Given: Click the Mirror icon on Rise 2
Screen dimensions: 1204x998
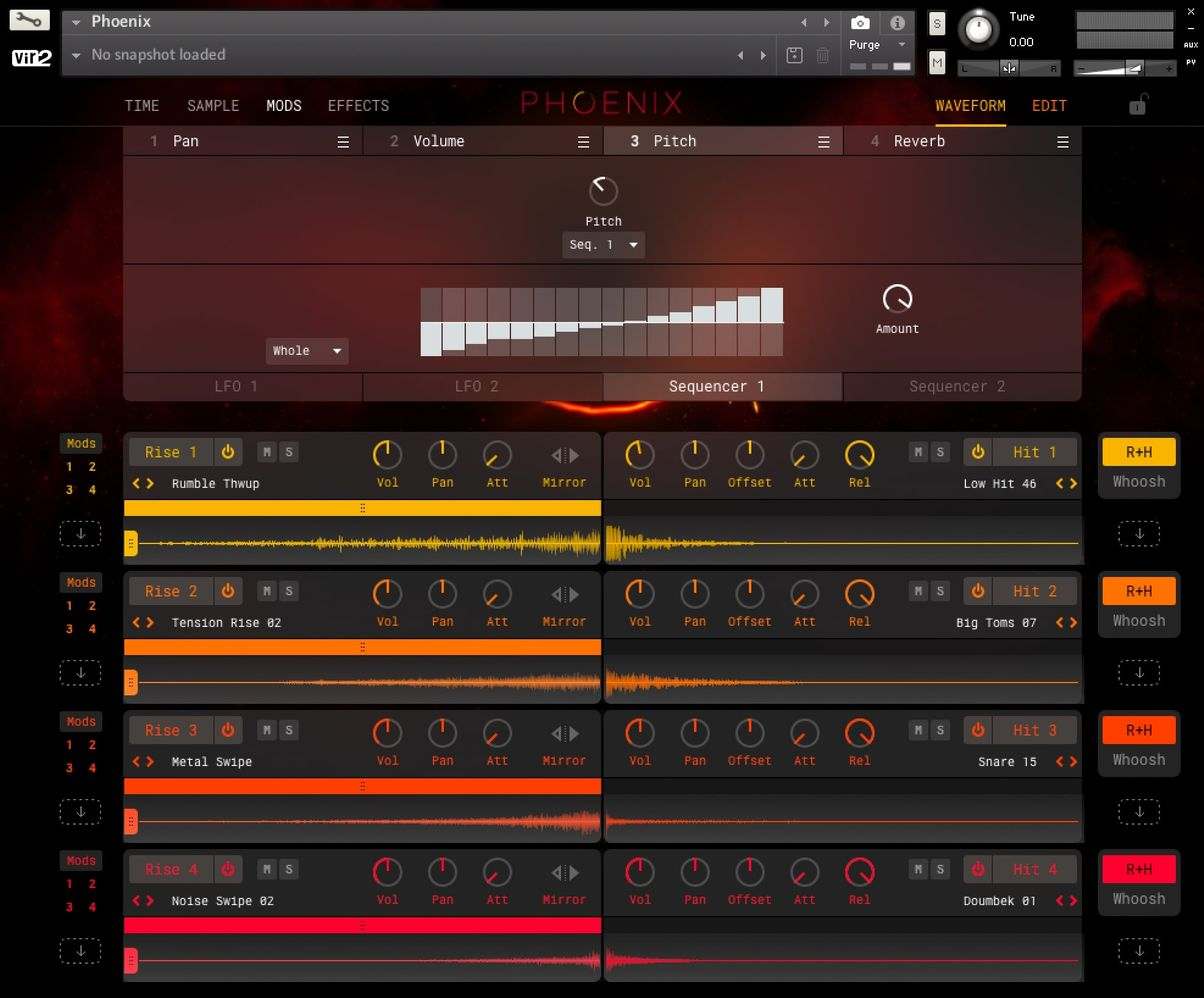Looking at the screenshot, I should tap(563, 595).
